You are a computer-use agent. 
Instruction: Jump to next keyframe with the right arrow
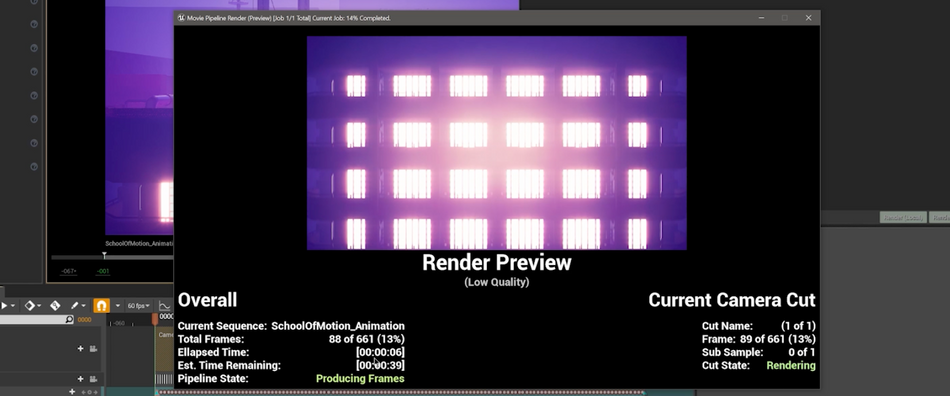[96, 392]
